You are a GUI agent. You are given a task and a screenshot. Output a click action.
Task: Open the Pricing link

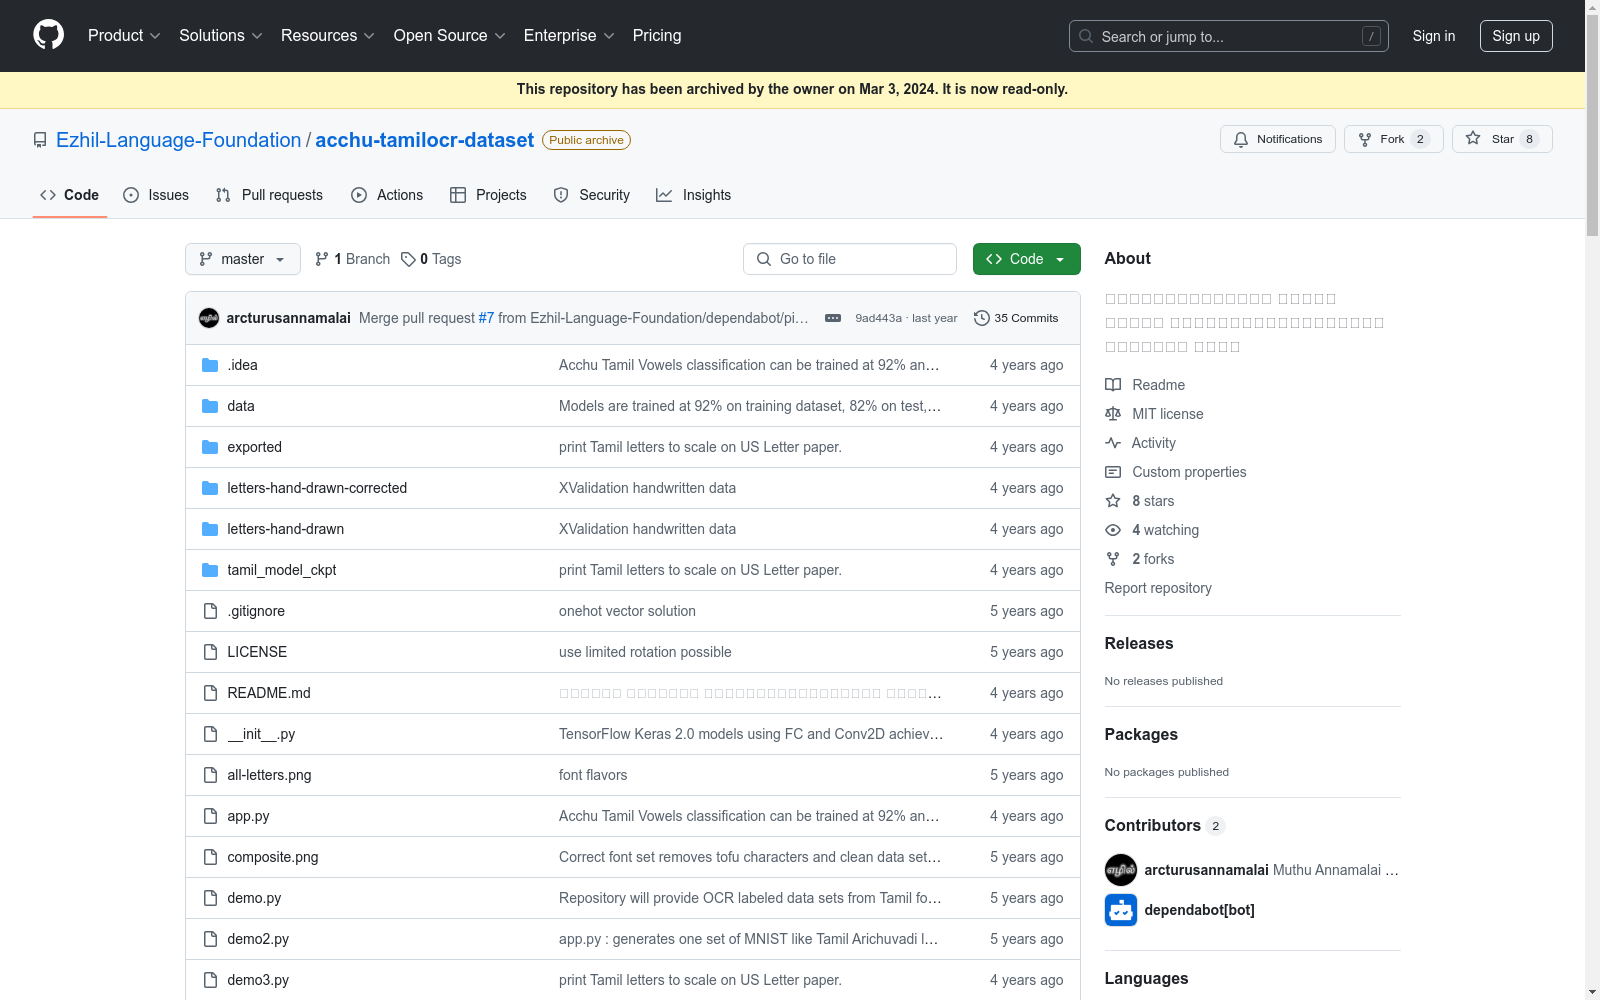click(657, 36)
